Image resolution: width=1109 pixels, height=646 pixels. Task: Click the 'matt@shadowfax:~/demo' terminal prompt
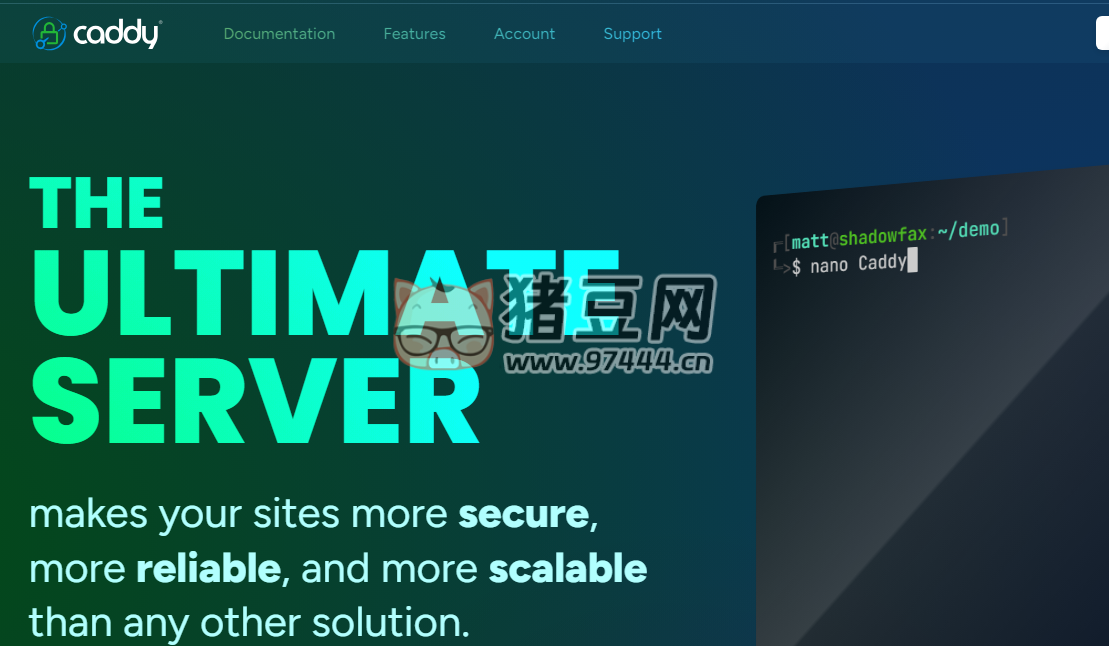pos(895,236)
